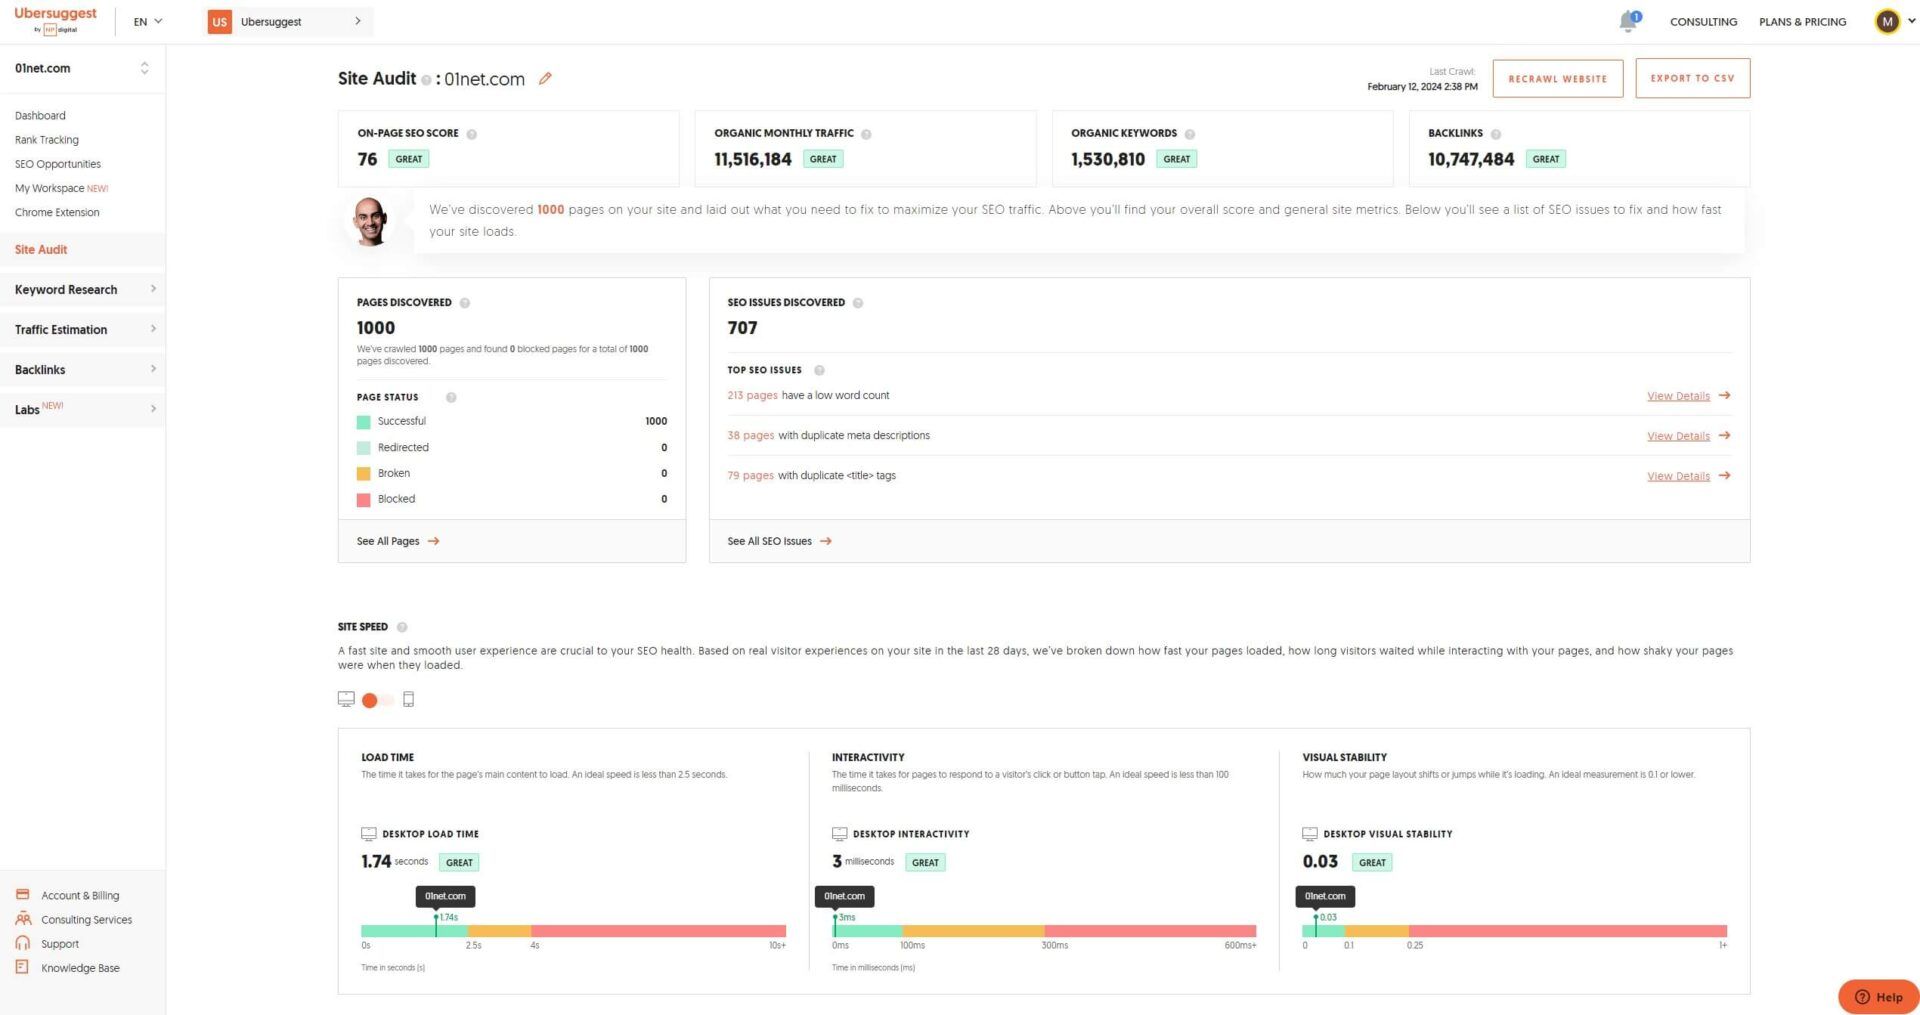Image resolution: width=1920 pixels, height=1015 pixels.
Task: Open the user profile M menu
Action: tap(1894, 21)
